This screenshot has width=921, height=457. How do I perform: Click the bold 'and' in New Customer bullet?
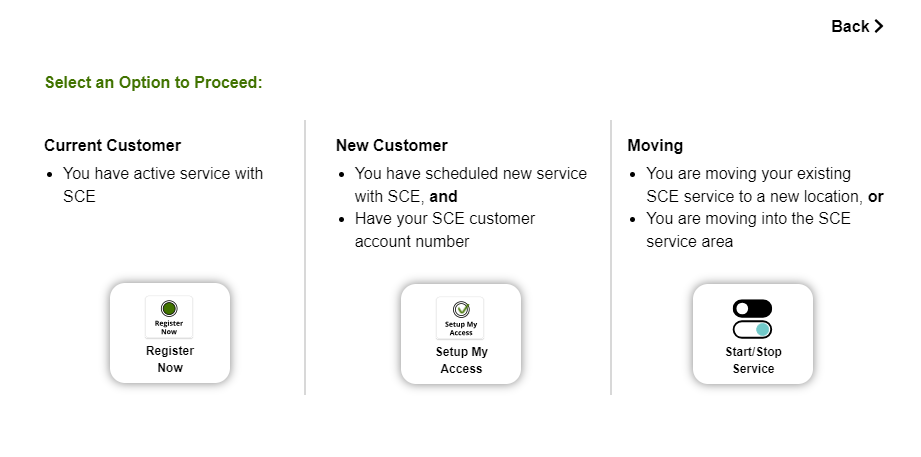click(x=443, y=196)
